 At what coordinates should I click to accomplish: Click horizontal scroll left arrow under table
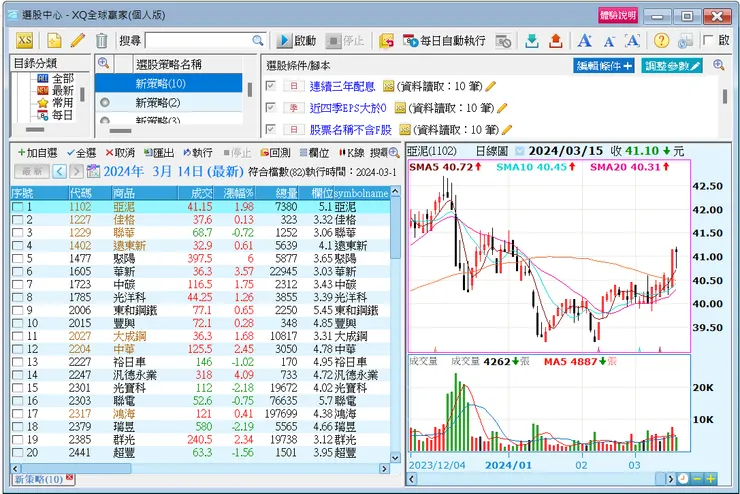pyautogui.click(x=16, y=469)
